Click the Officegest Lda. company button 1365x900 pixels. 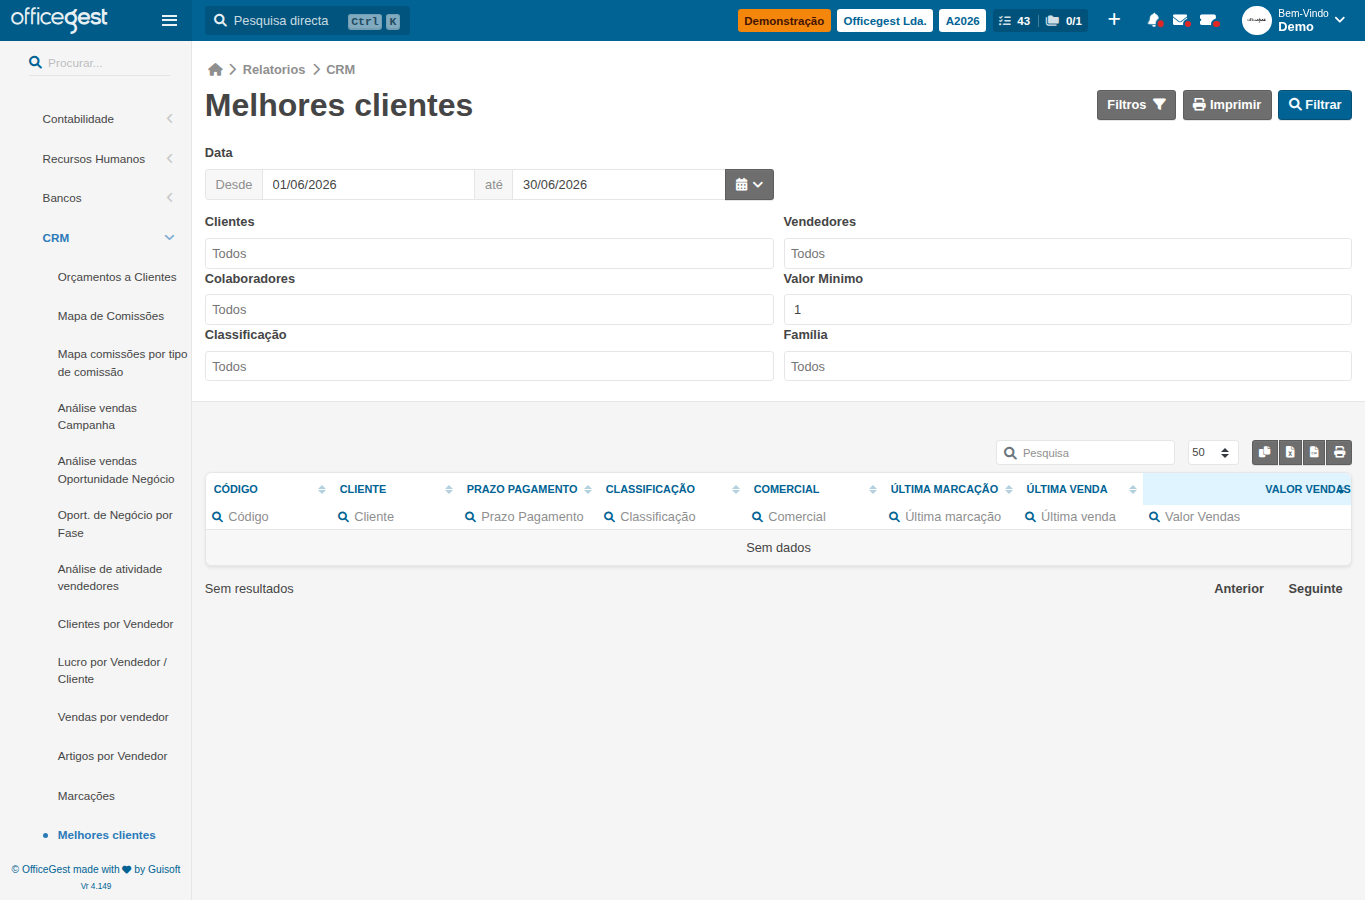[885, 21]
